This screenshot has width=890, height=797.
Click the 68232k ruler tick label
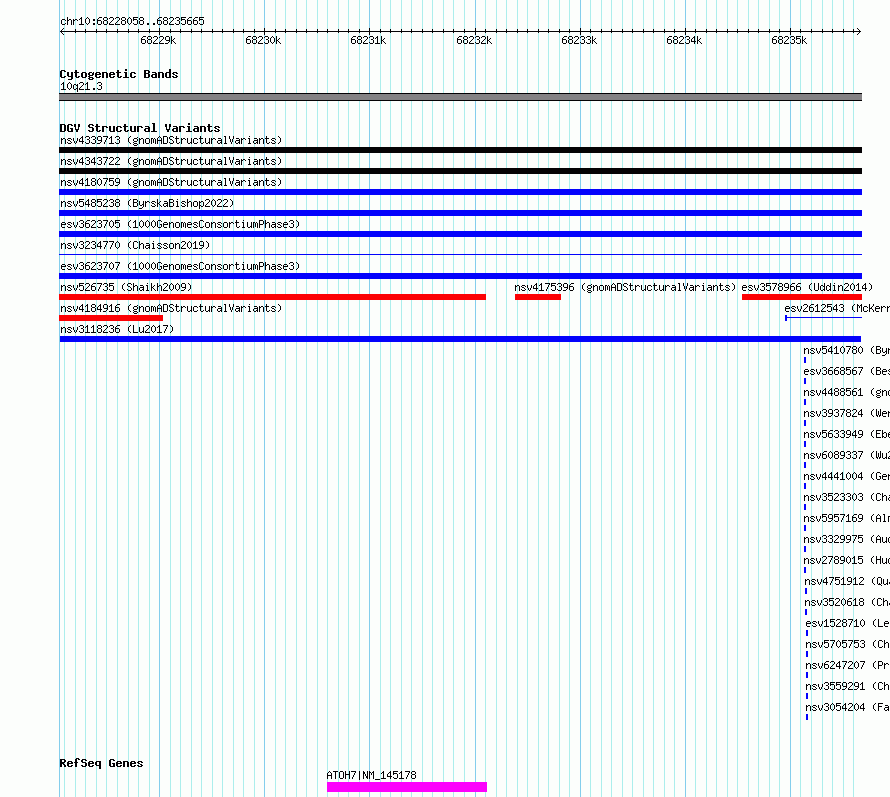click(474, 40)
